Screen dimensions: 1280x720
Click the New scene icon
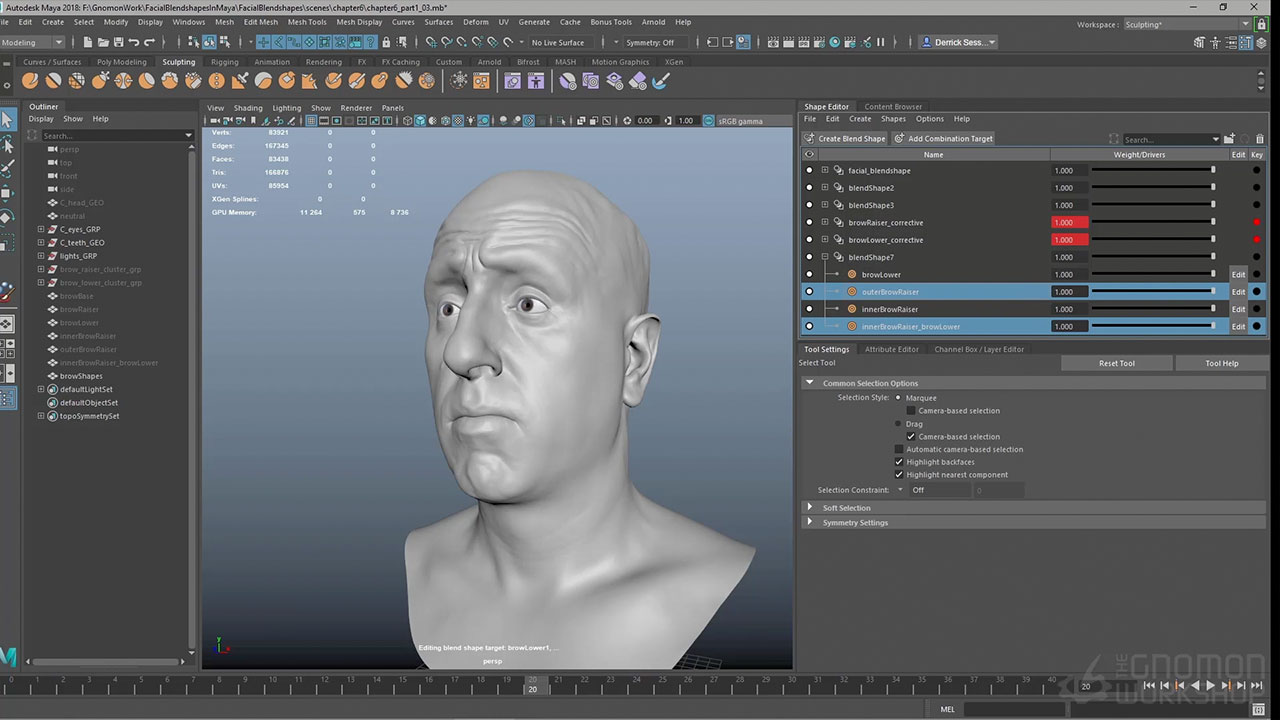tap(88, 42)
